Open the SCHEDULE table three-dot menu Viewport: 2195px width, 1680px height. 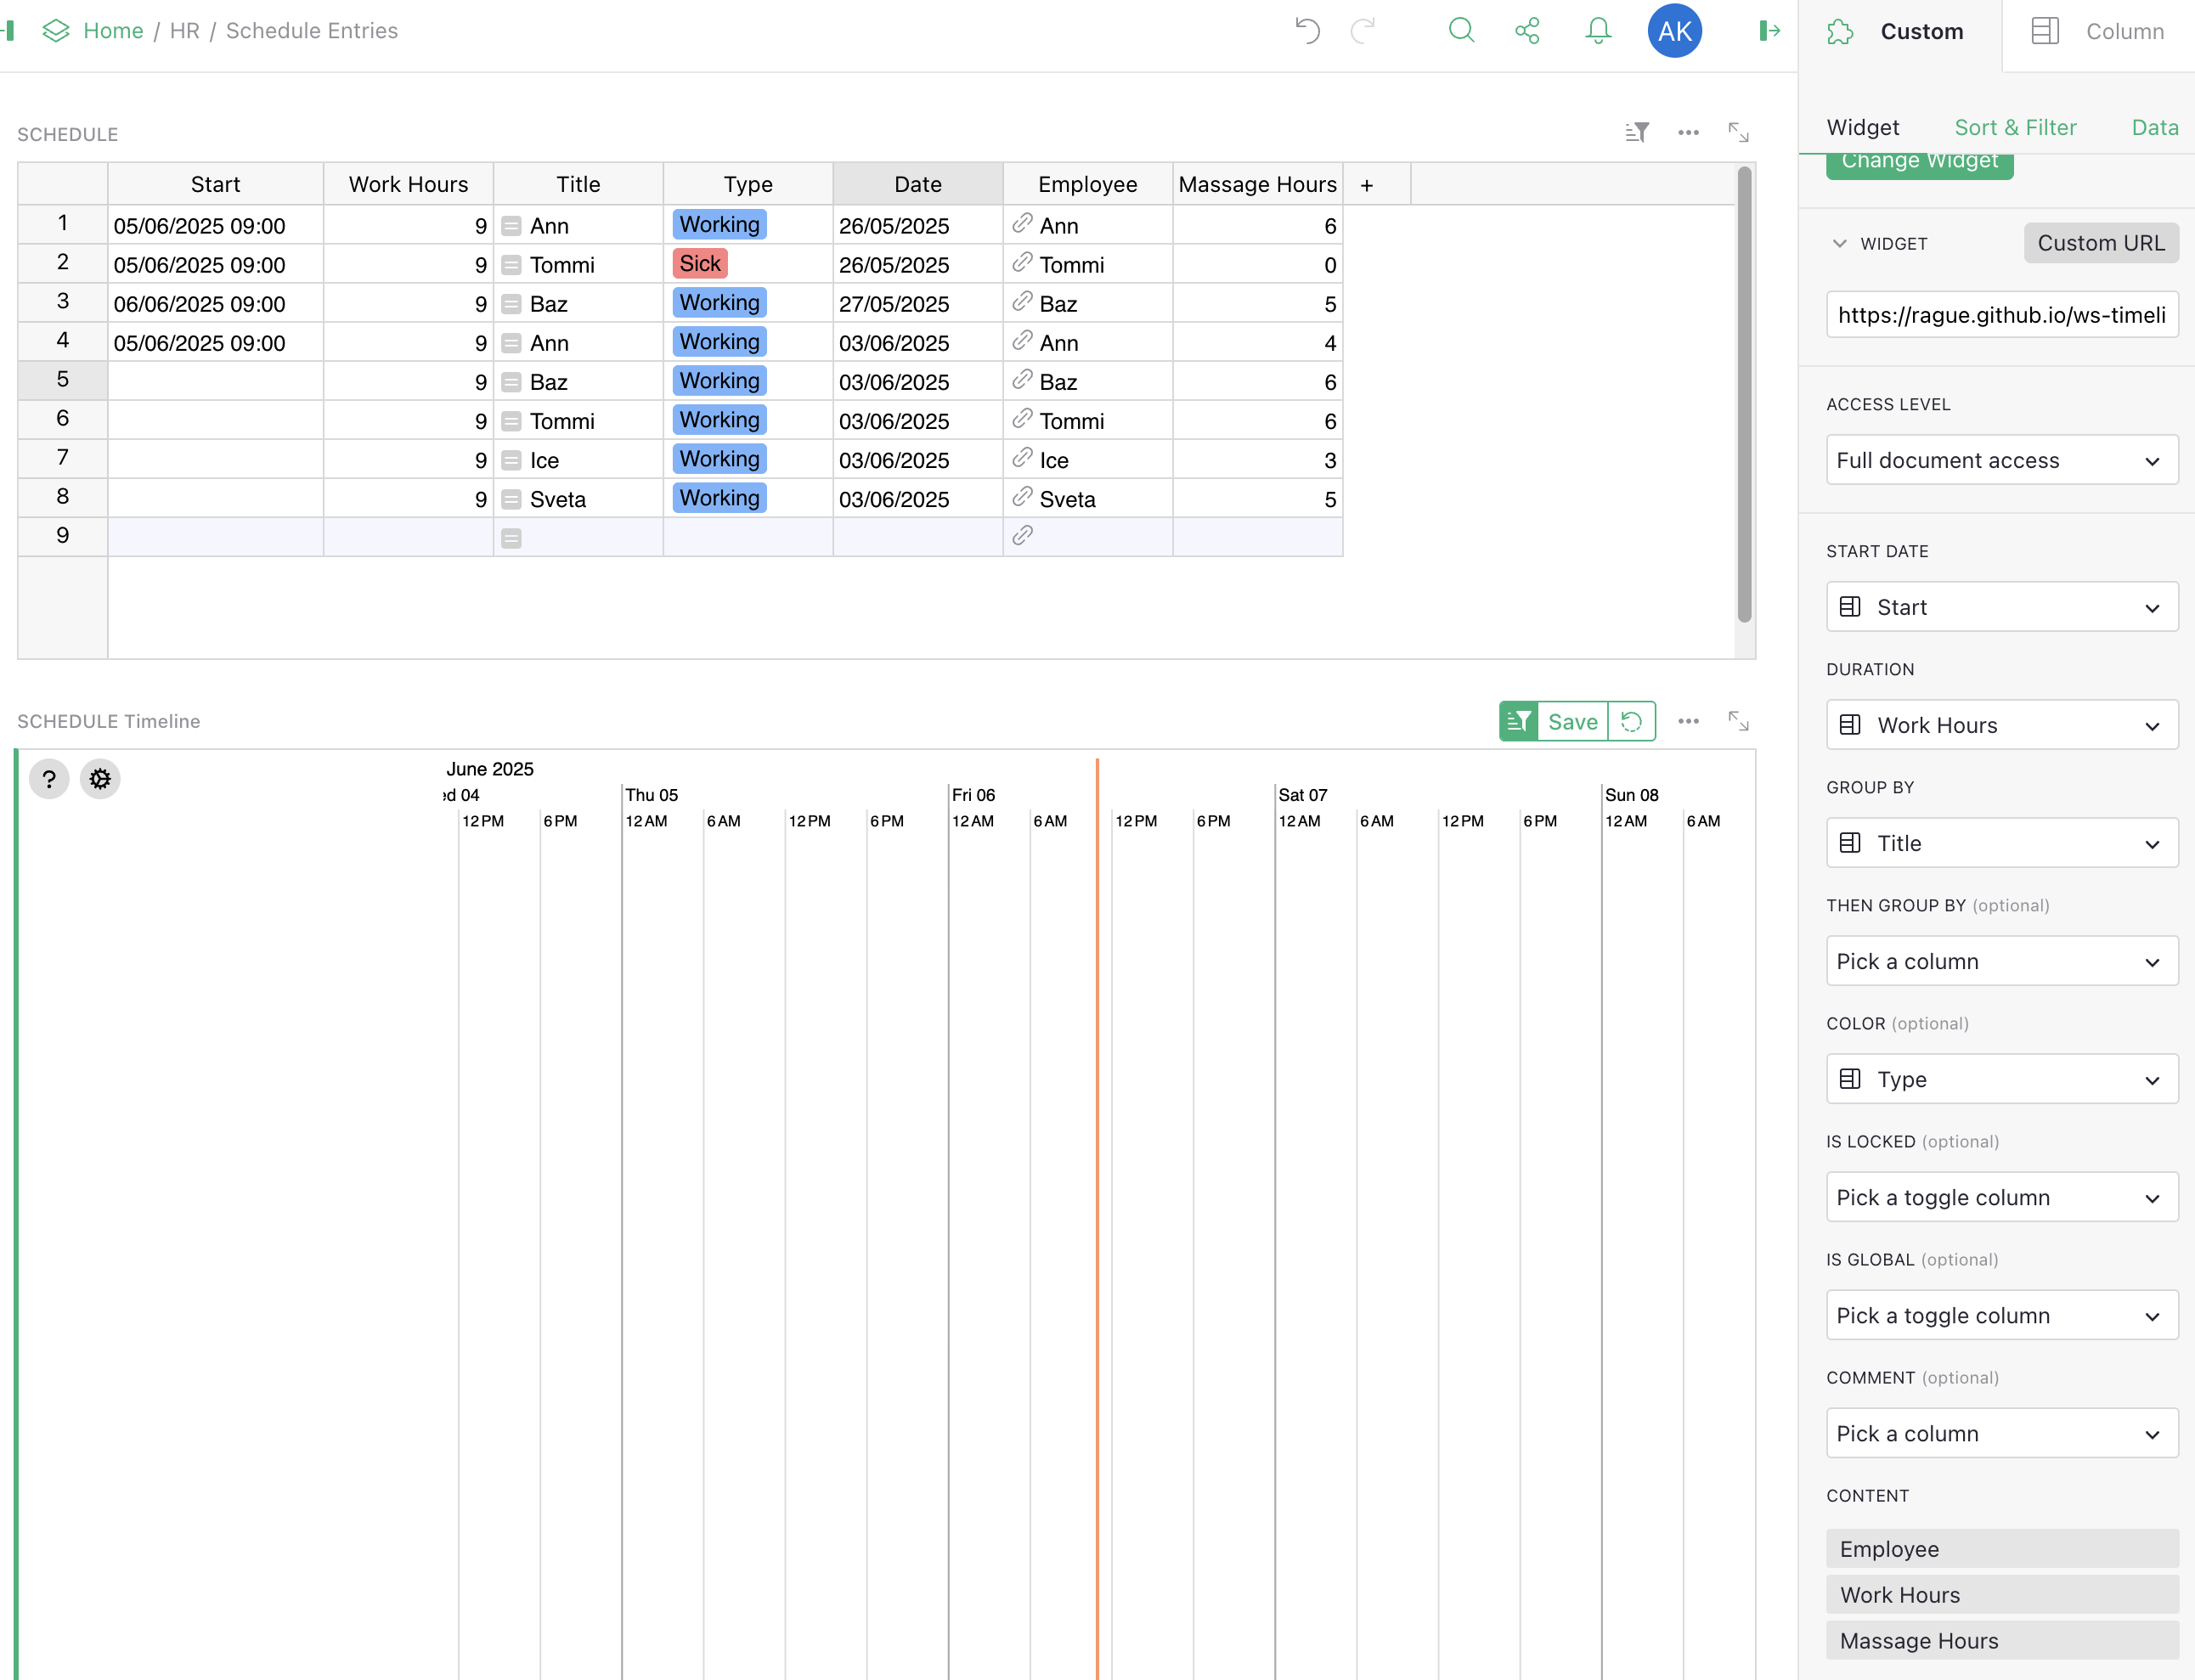pyautogui.click(x=1688, y=133)
